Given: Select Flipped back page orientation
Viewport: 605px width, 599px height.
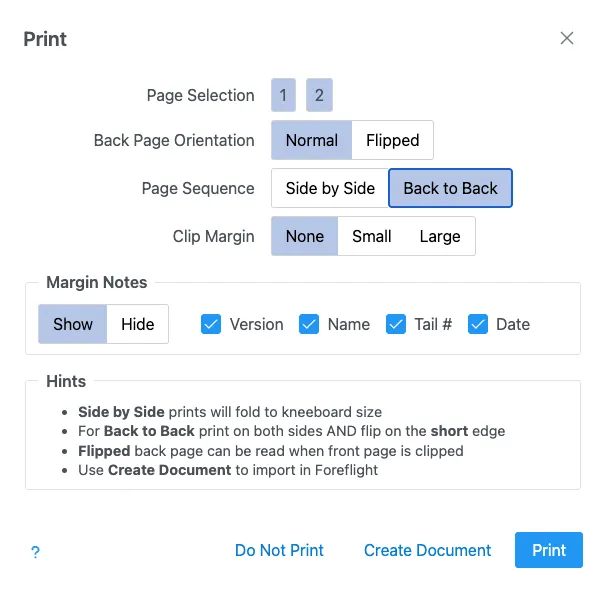Looking at the screenshot, I should click(392, 141).
